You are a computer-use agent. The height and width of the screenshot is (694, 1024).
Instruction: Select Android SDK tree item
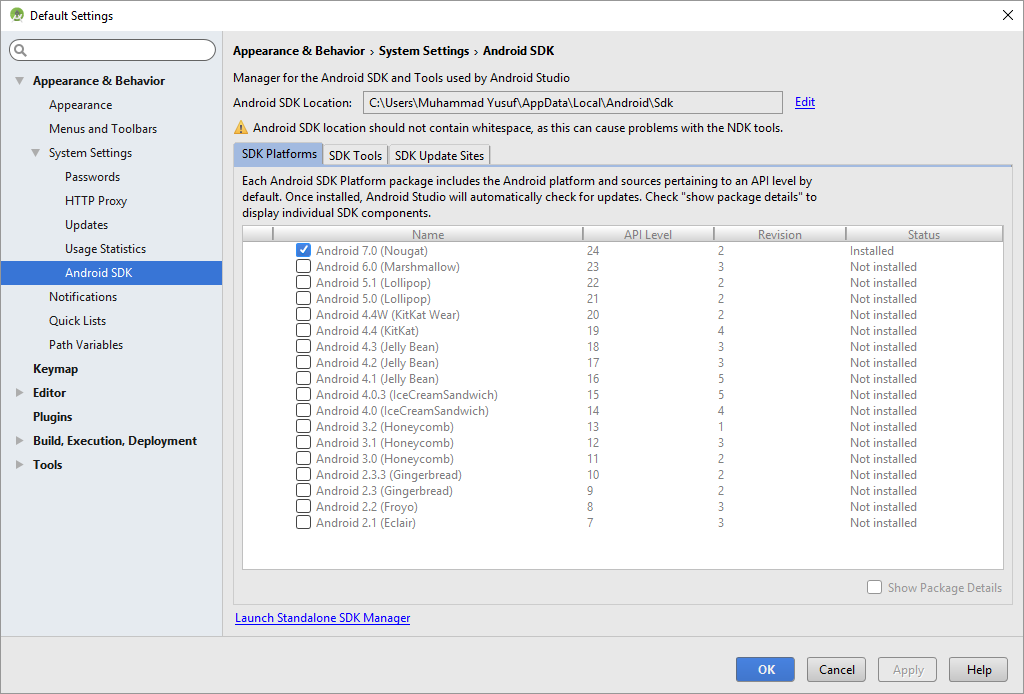[112, 273]
